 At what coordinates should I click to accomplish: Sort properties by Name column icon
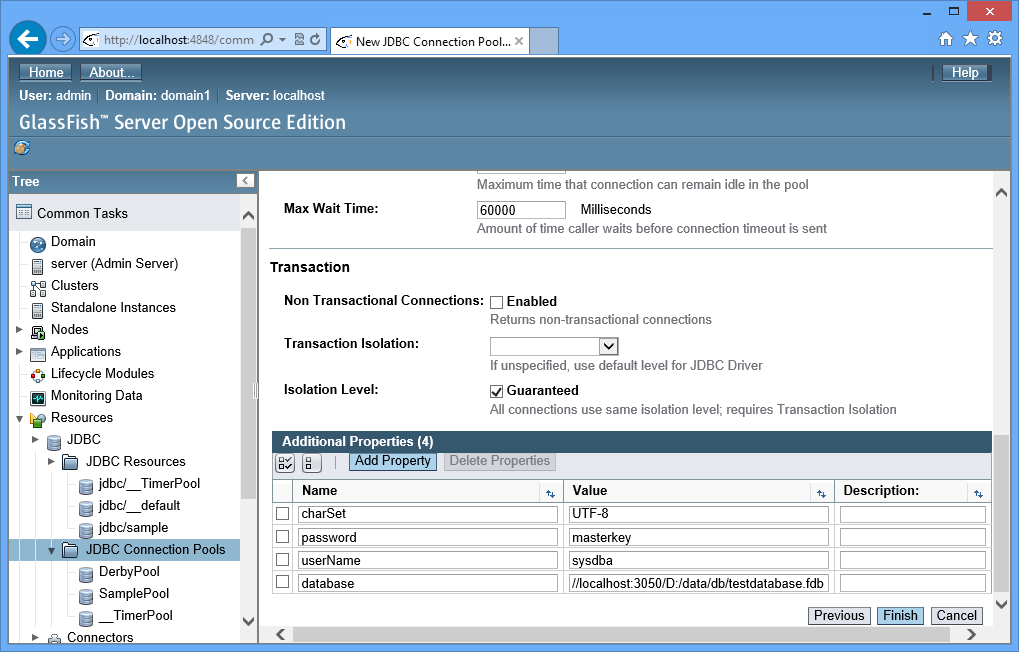point(550,494)
